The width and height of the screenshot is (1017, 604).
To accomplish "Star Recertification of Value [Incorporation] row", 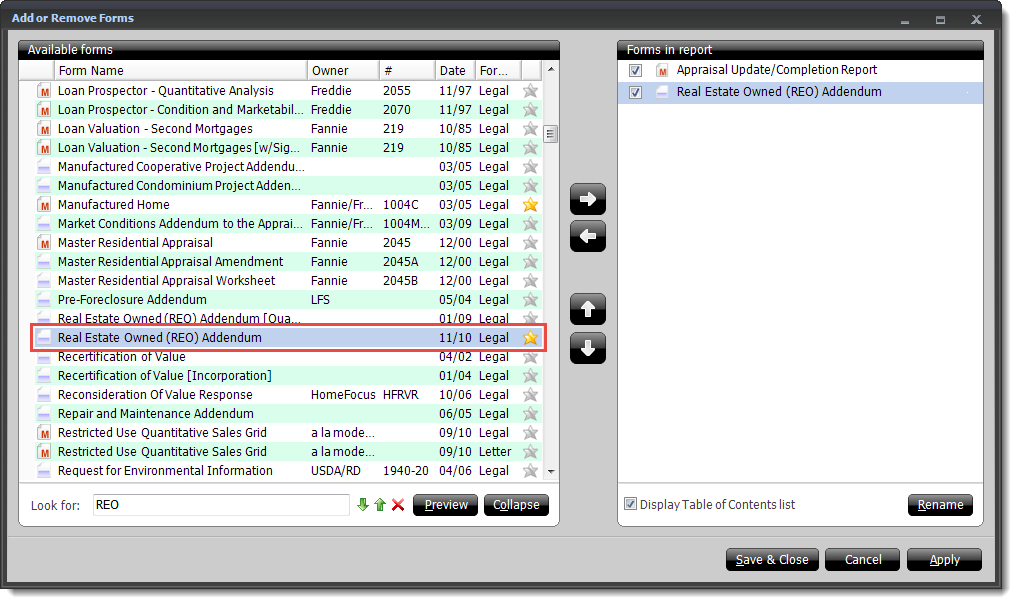I will point(531,376).
